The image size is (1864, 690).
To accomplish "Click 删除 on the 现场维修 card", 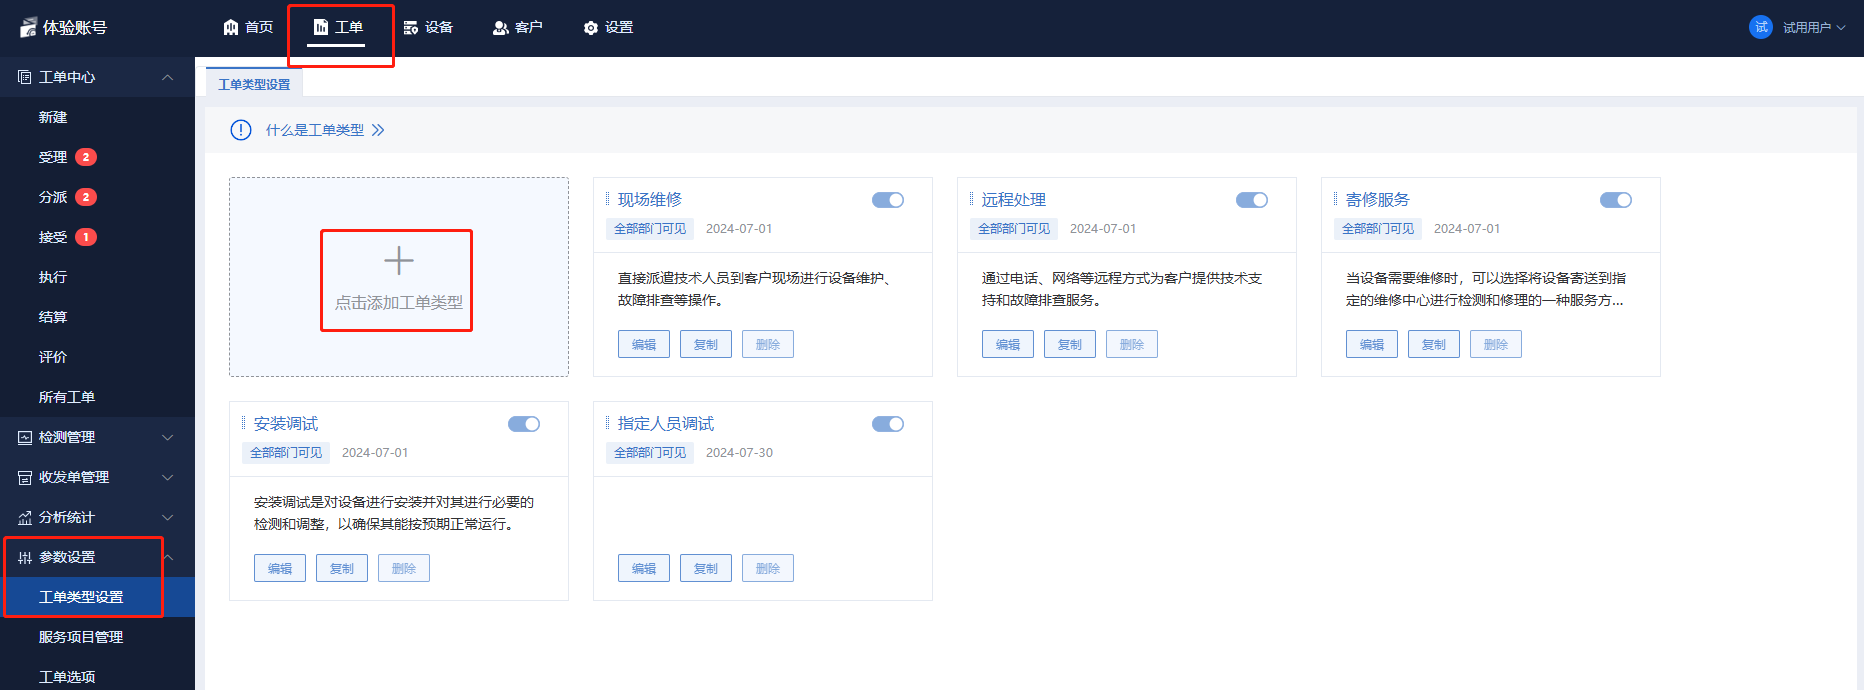I will pyautogui.click(x=768, y=344).
